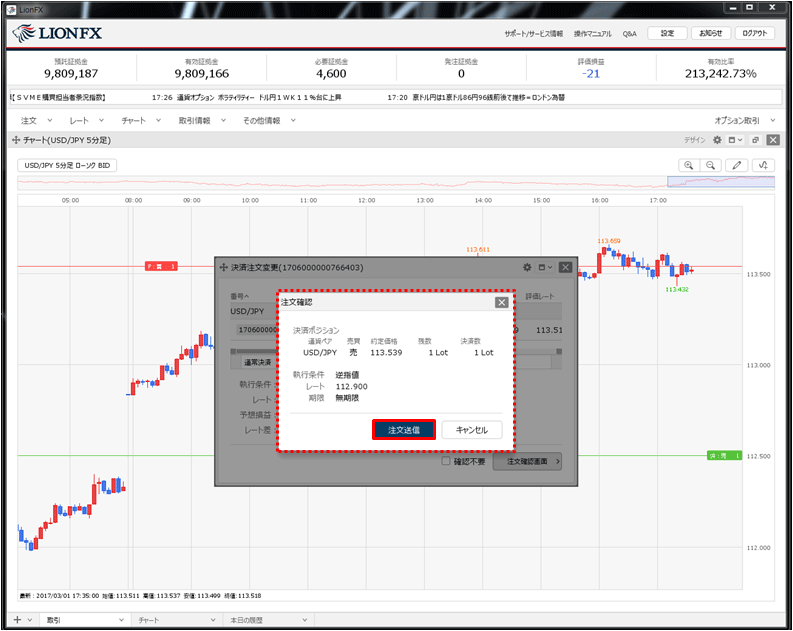Image resolution: width=793 pixels, height=631 pixels.
Task: Open the 操作マニュアル link
Action: (x=592, y=34)
